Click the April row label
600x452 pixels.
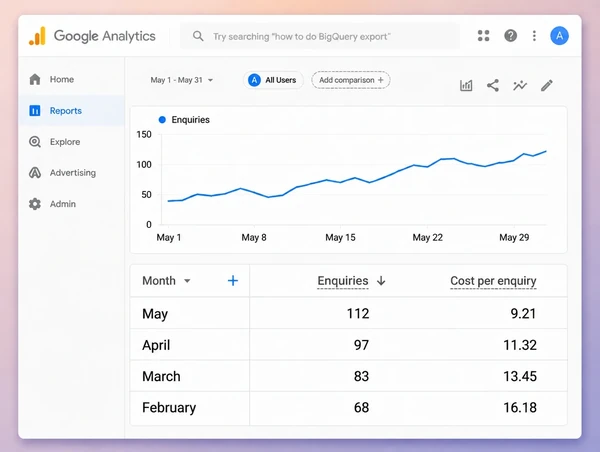click(x=156, y=345)
